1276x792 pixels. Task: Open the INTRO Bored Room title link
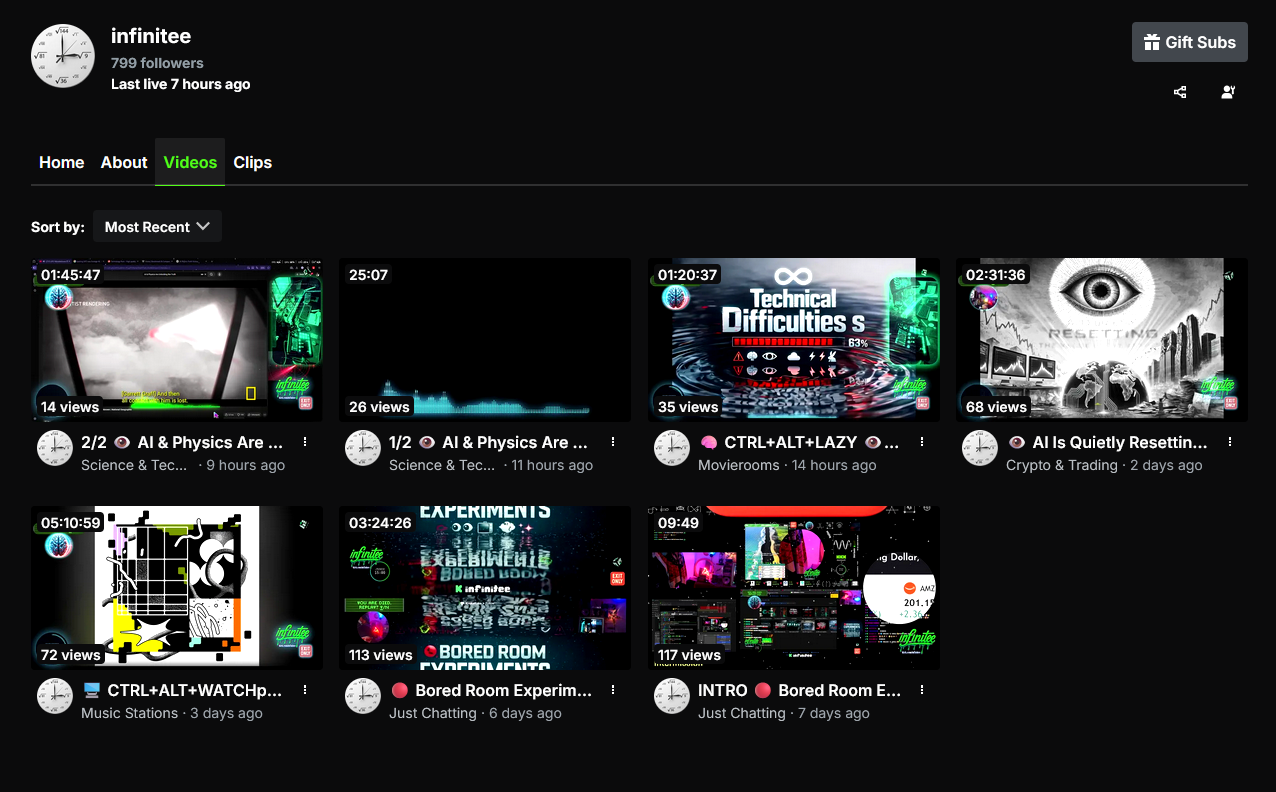point(800,690)
